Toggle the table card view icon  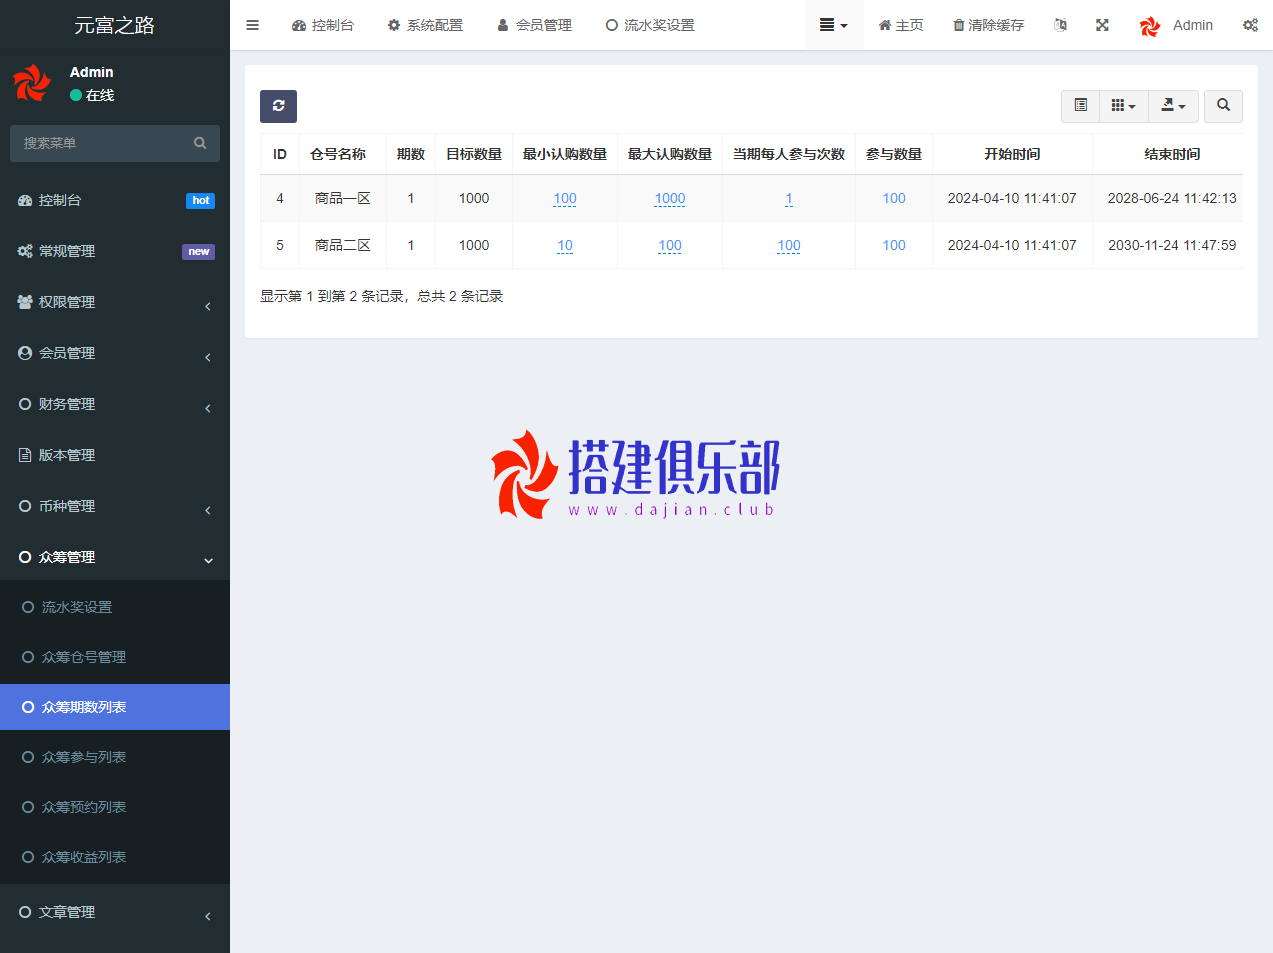click(x=1080, y=106)
